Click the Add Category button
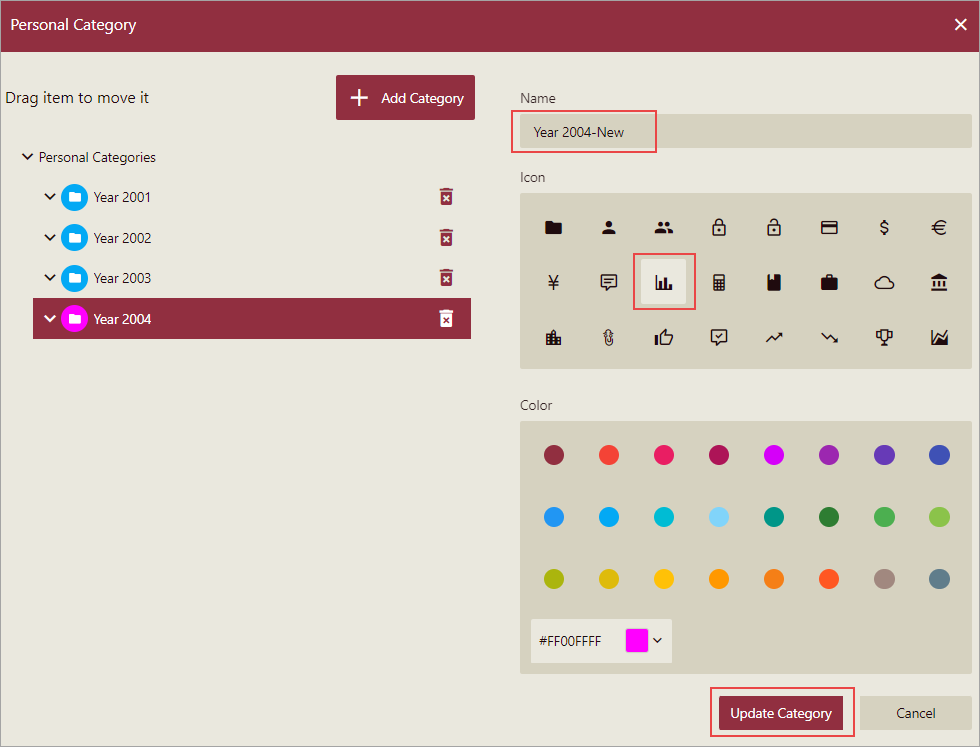The width and height of the screenshot is (980, 747). 405,97
